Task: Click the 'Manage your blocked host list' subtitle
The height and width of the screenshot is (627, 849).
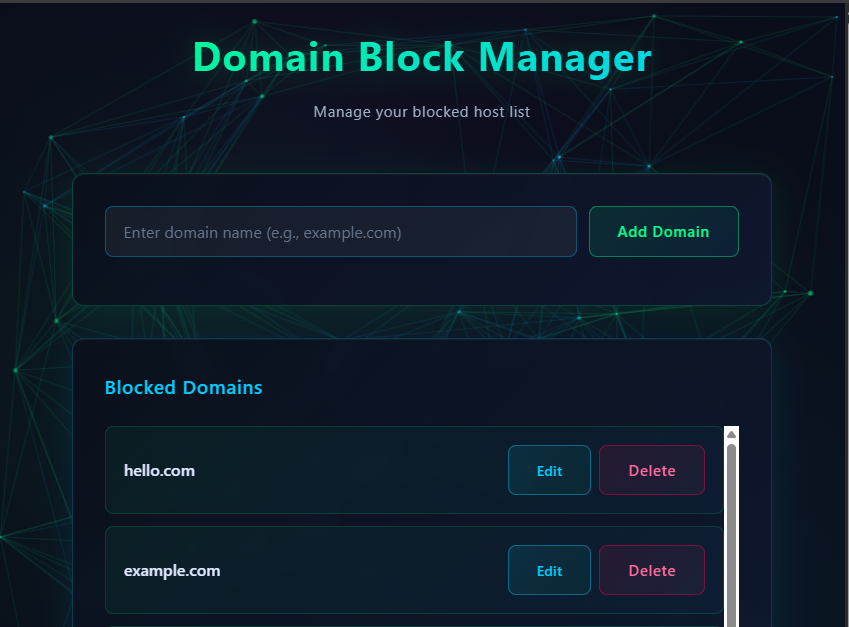Action: 421,112
